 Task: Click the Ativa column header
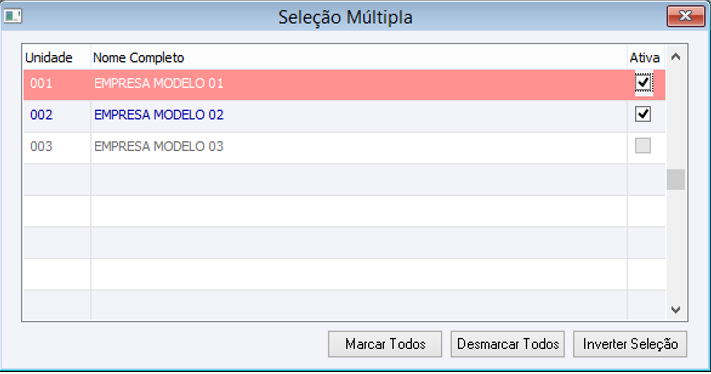click(x=646, y=58)
